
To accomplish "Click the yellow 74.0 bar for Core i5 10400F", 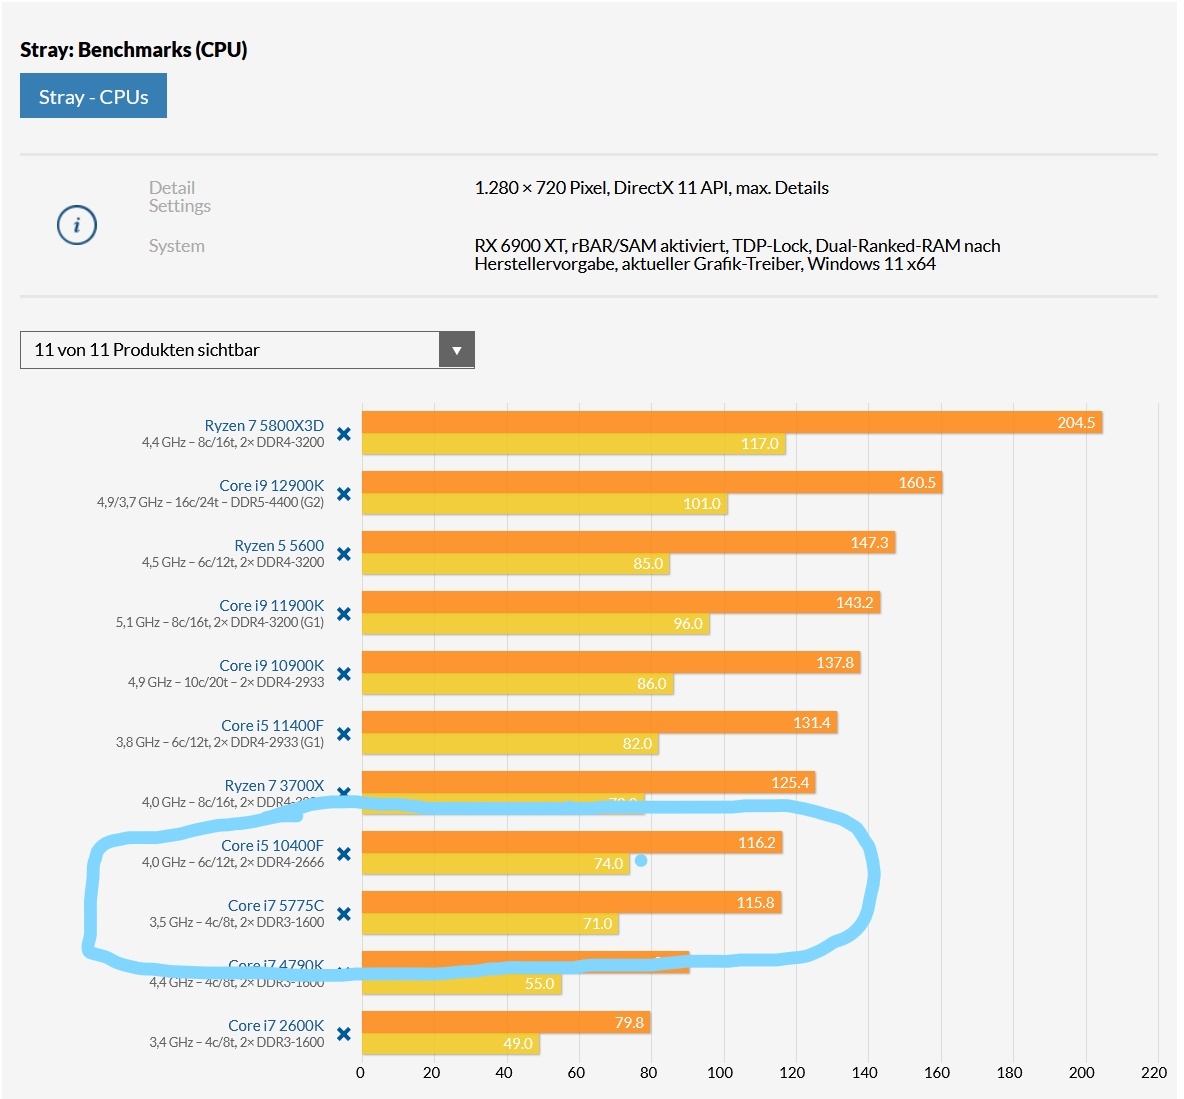I will pos(496,863).
